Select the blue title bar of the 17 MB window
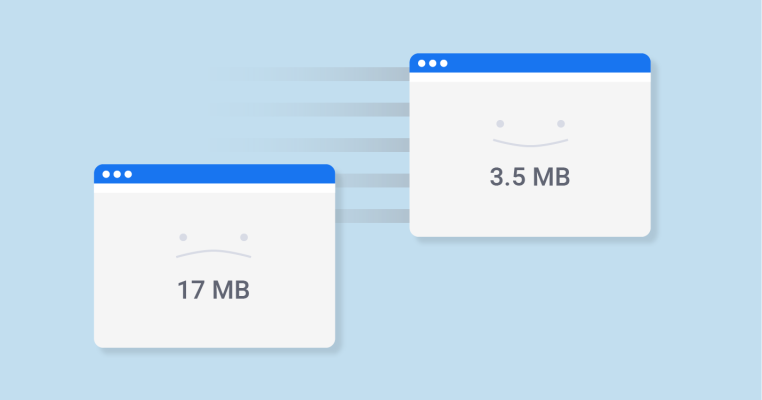This screenshot has height=400, width=762. pyautogui.click(x=214, y=174)
